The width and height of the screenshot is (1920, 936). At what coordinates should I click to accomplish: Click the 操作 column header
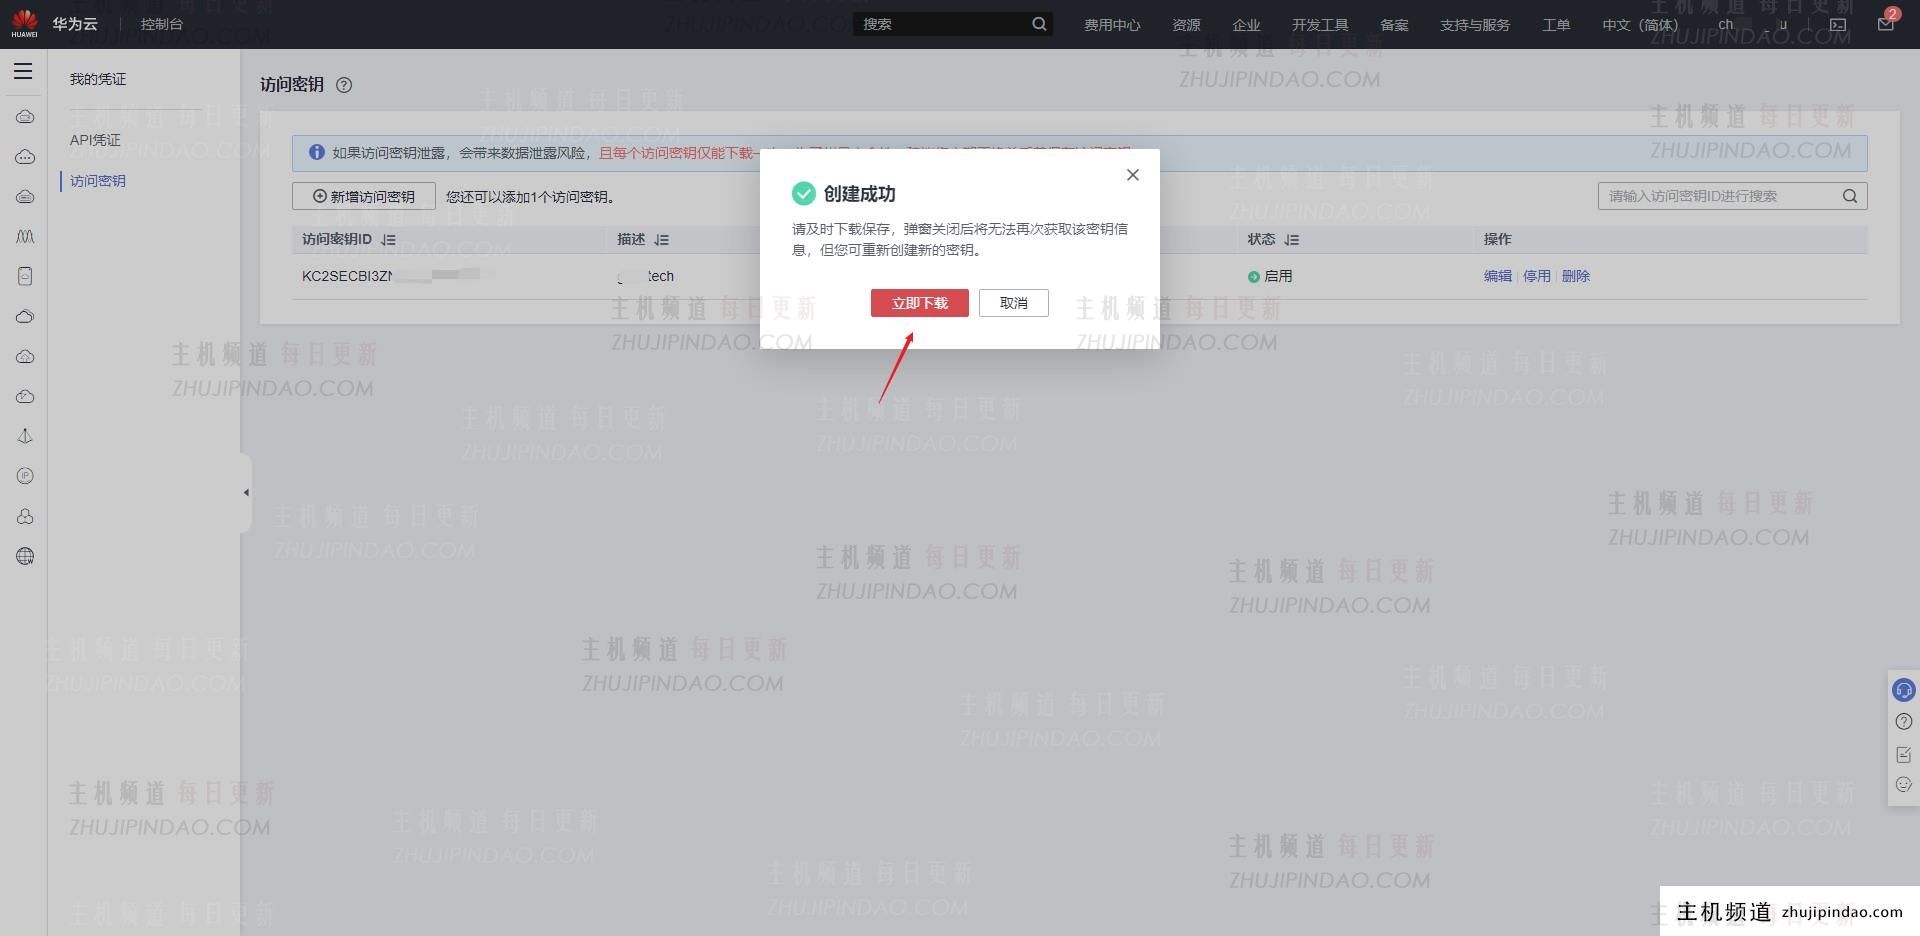pos(1498,239)
